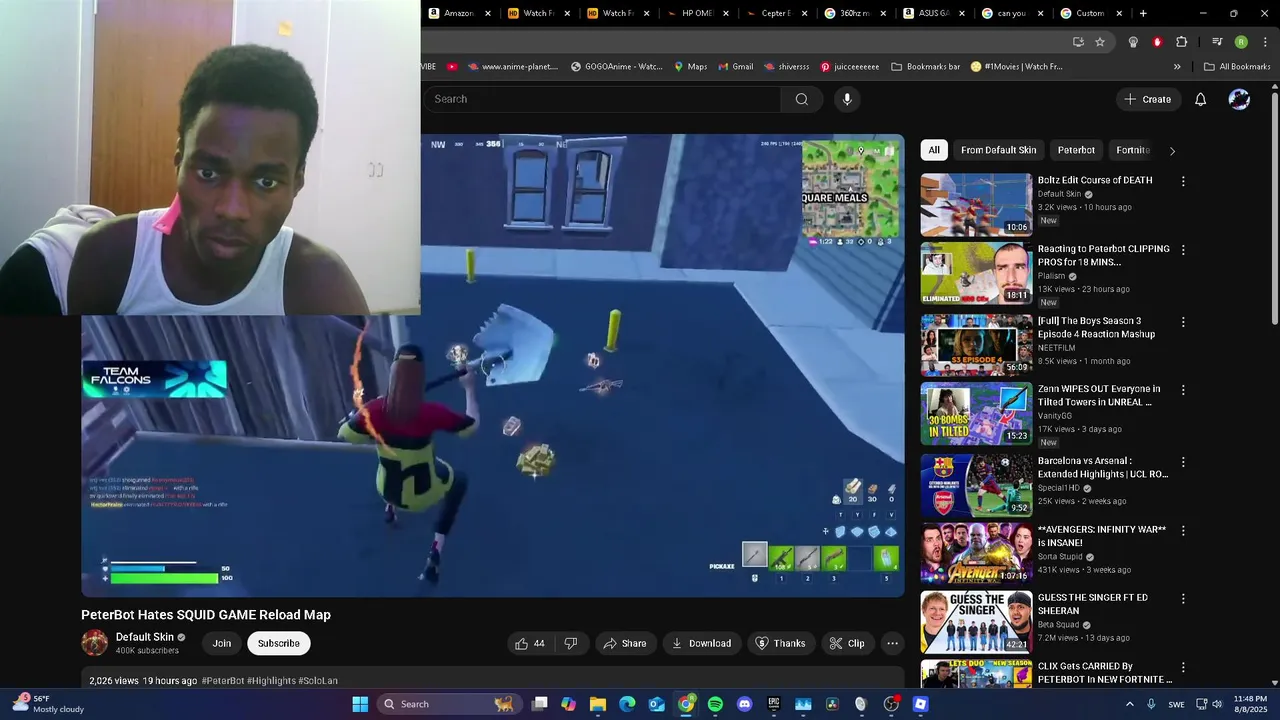Open the Create dropdown button
Screen dimensions: 1280x720
click(x=1147, y=99)
